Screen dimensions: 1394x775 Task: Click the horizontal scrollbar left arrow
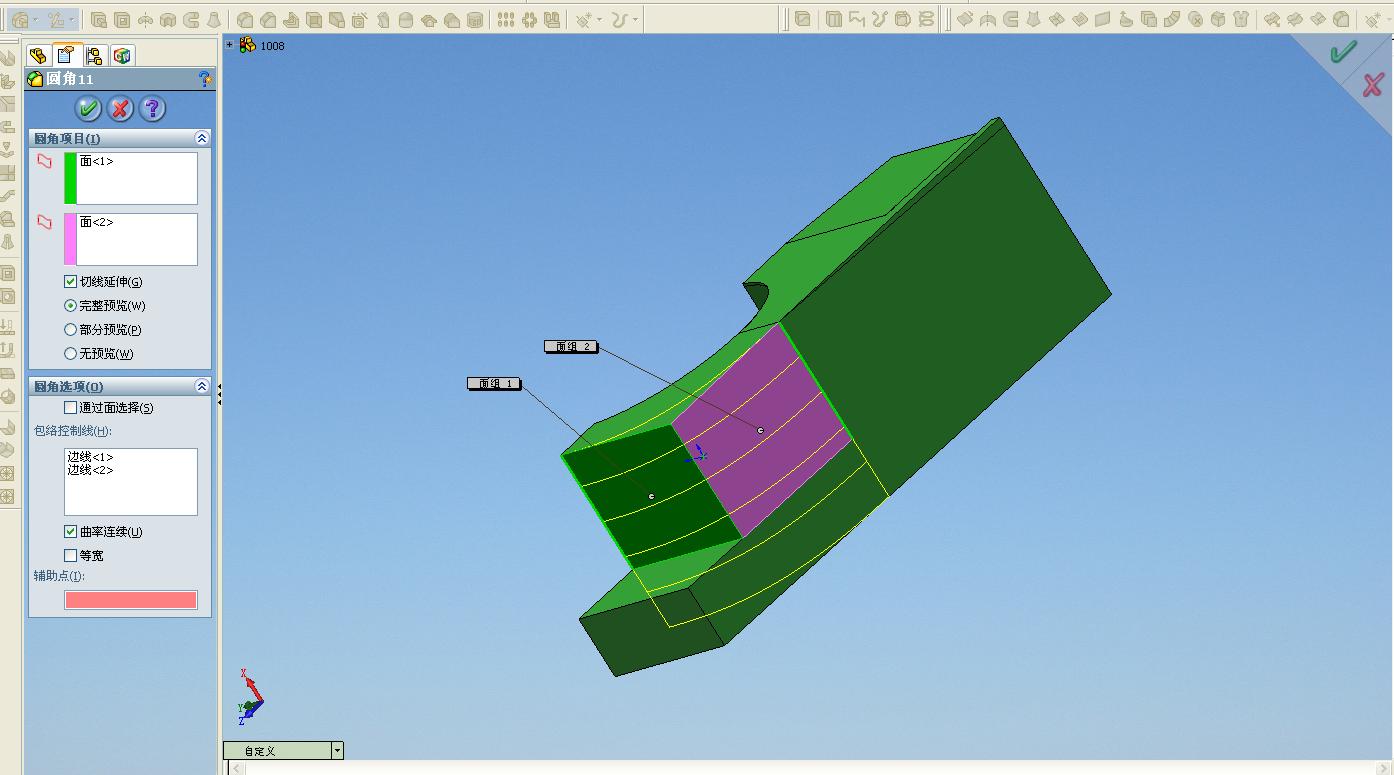pyautogui.click(x=237, y=768)
